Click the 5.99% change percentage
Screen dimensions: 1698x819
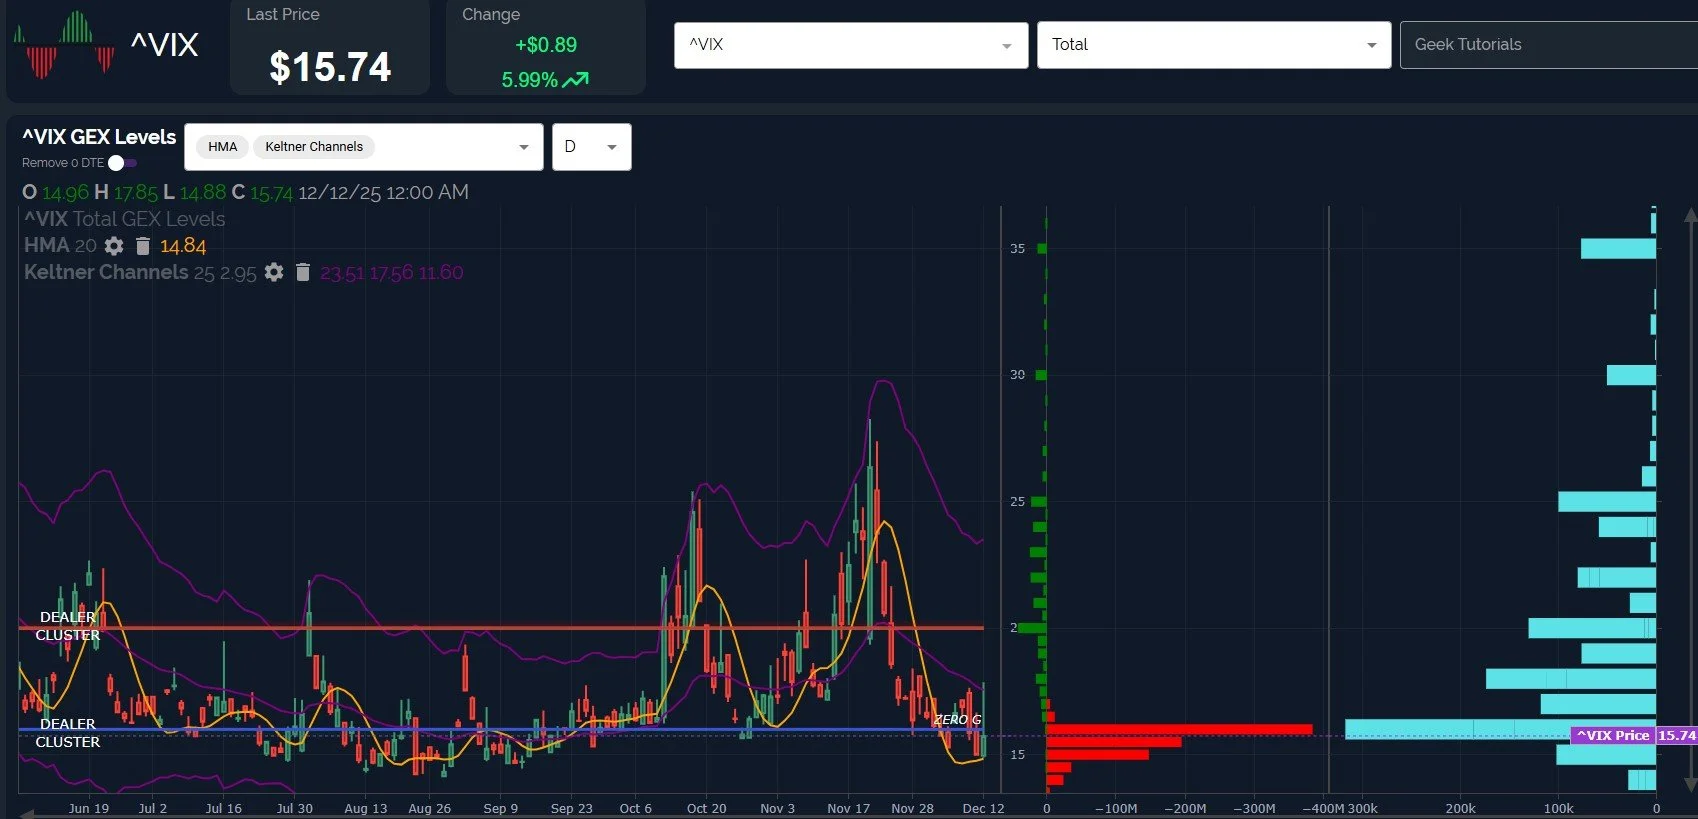(529, 80)
